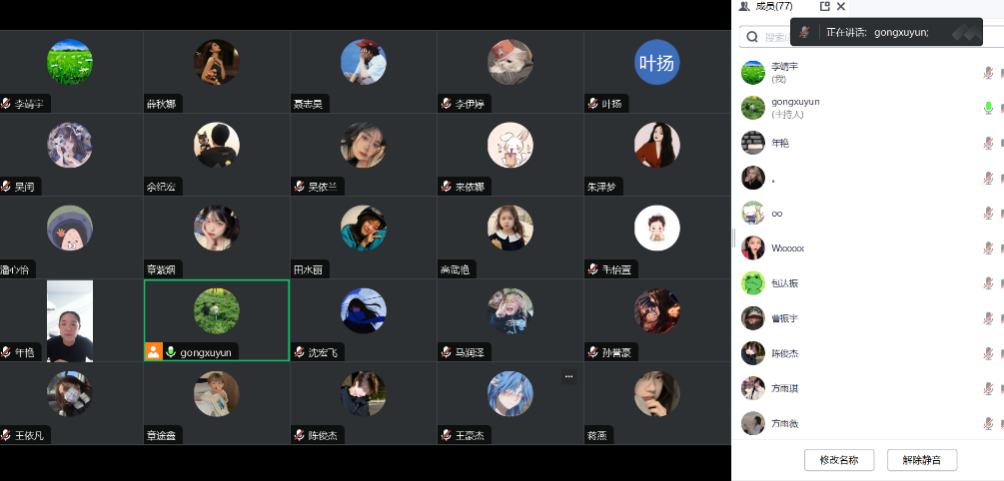Click the muted mic icon next to 年艳 in list
The width and height of the screenshot is (1004, 481).
988,143
